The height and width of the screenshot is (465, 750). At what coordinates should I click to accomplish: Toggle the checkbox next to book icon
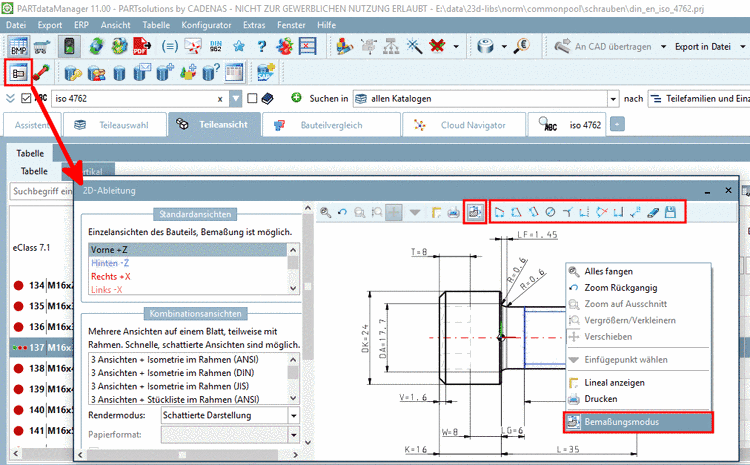tap(253, 98)
